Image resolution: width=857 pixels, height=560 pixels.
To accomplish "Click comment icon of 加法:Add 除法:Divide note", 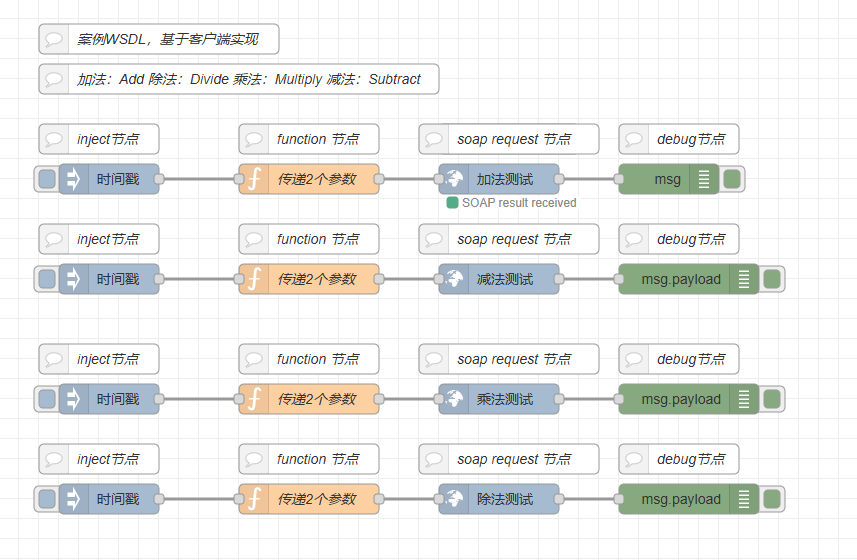I will click(55, 80).
